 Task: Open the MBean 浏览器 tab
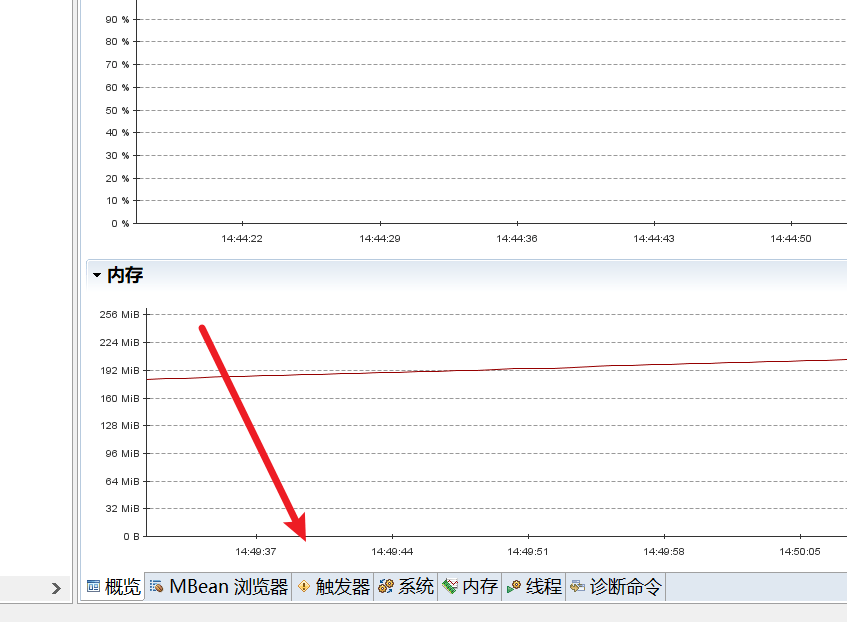click(218, 587)
